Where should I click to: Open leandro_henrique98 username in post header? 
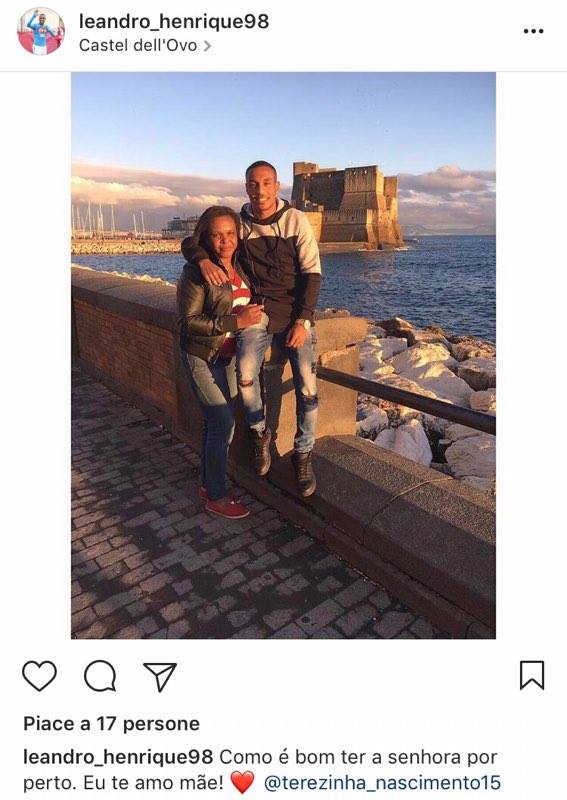pyautogui.click(x=174, y=21)
